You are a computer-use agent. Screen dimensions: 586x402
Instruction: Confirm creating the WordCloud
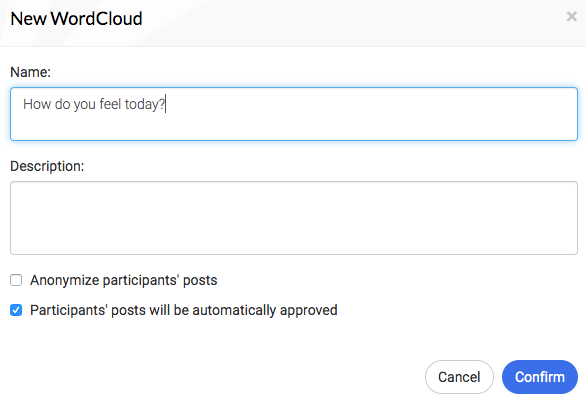pyautogui.click(x=540, y=377)
